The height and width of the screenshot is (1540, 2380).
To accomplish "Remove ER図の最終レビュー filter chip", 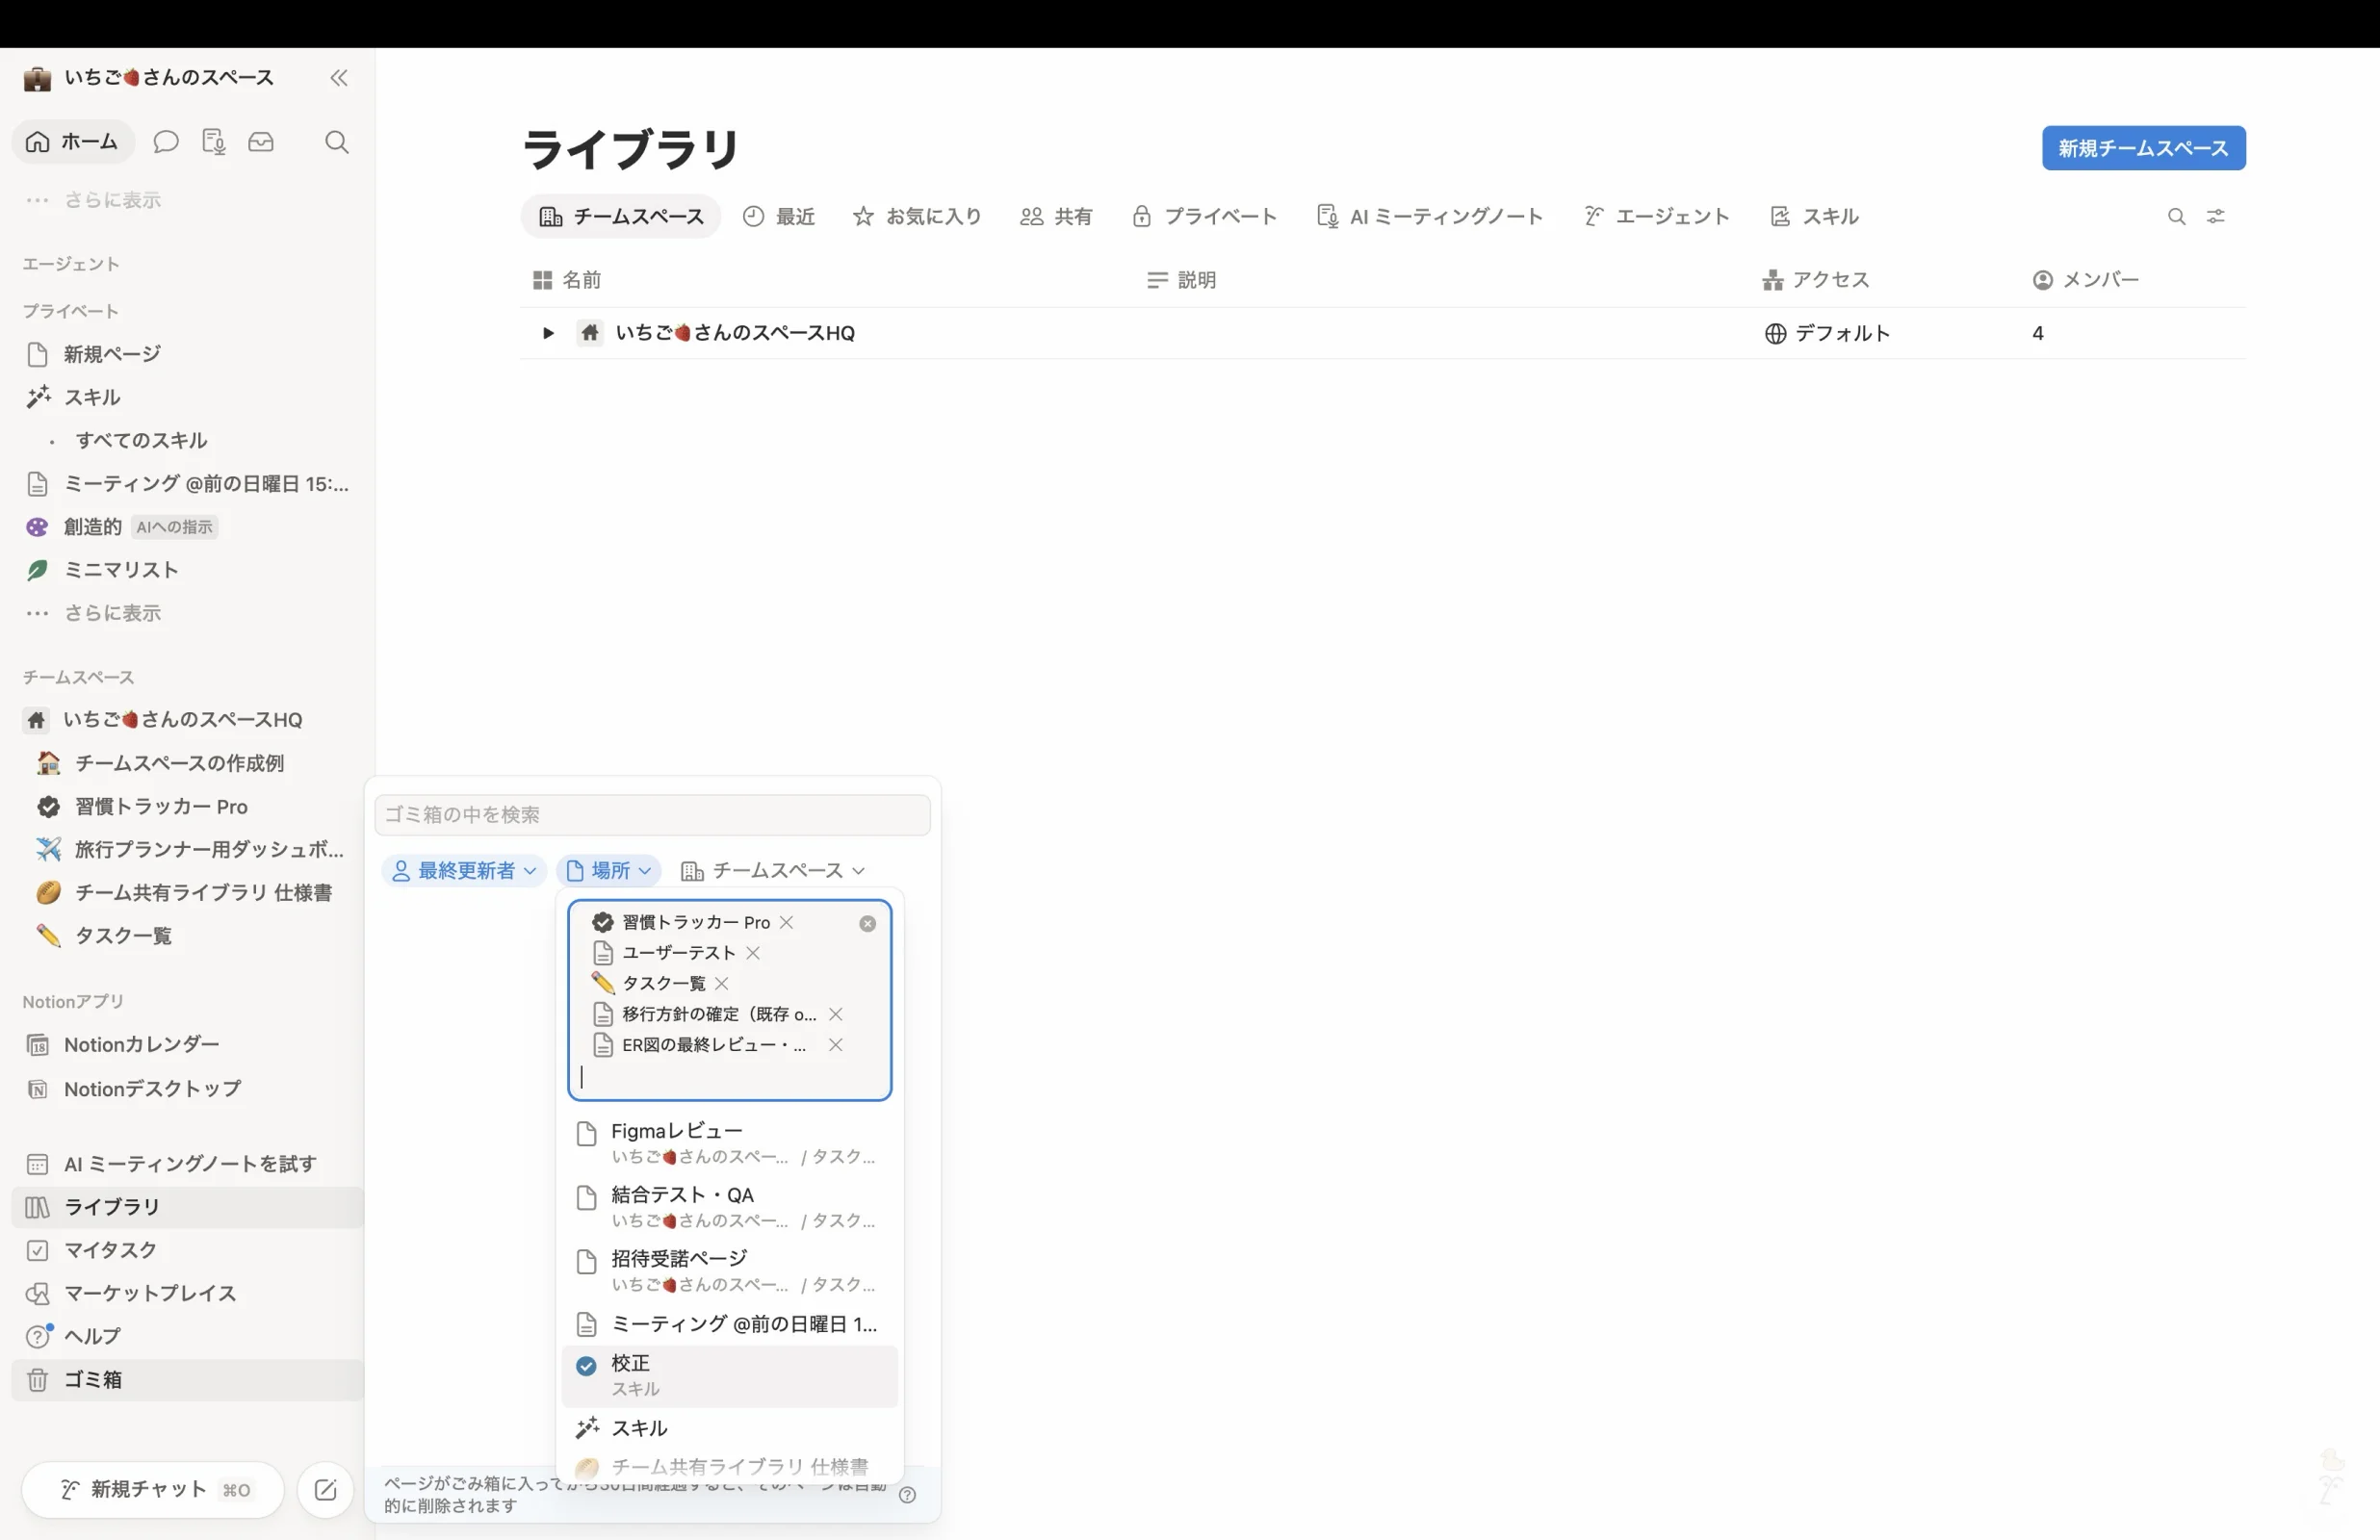I will click(836, 1045).
